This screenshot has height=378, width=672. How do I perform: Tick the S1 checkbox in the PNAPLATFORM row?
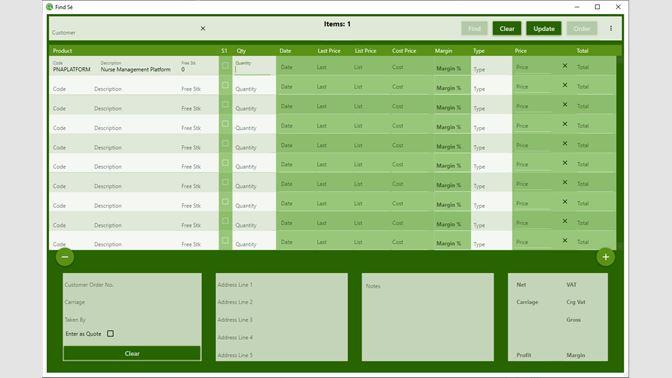click(225, 66)
